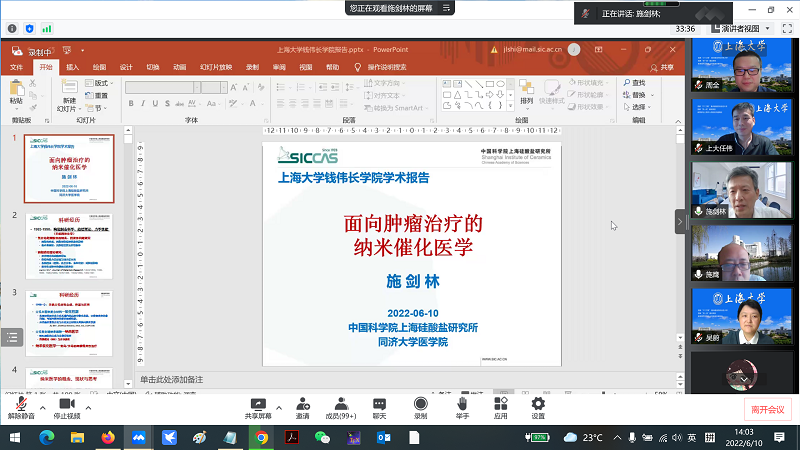Toggle Underline formatting
Screen dimensions: 800x450
click(x=155, y=104)
